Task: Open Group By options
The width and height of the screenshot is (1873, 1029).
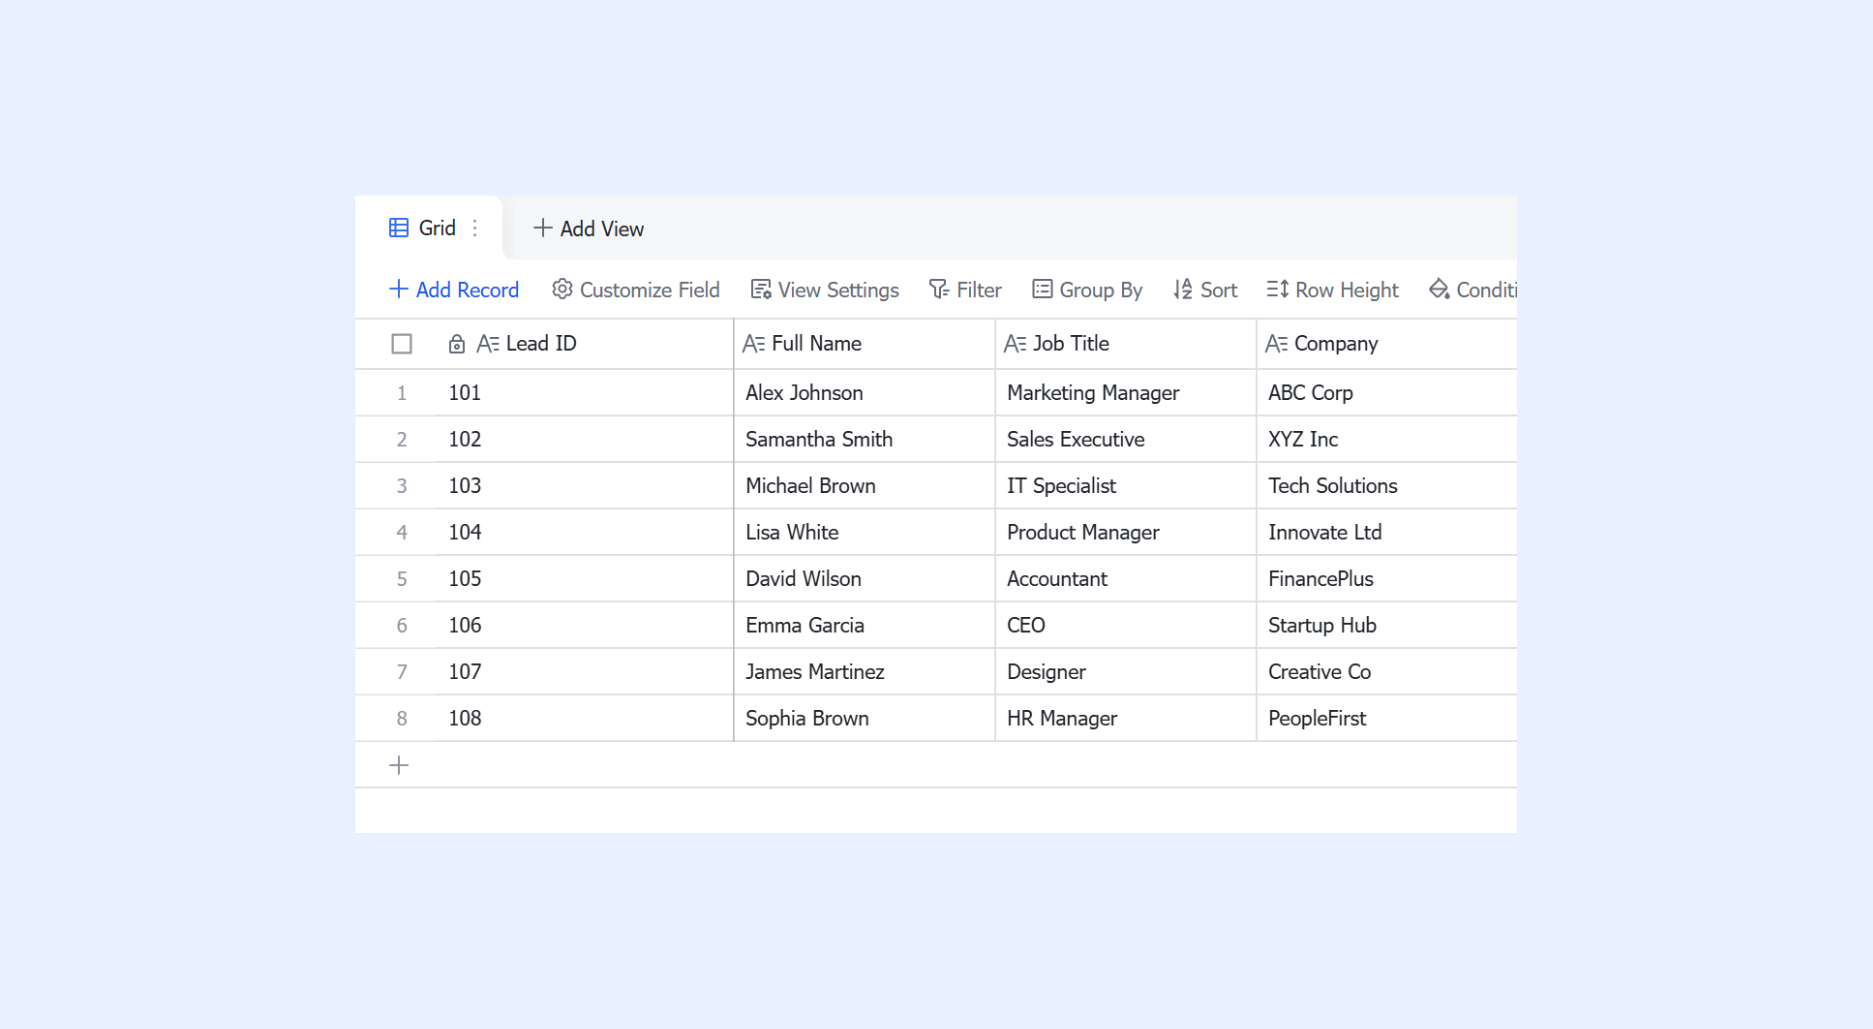Action: (1087, 290)
